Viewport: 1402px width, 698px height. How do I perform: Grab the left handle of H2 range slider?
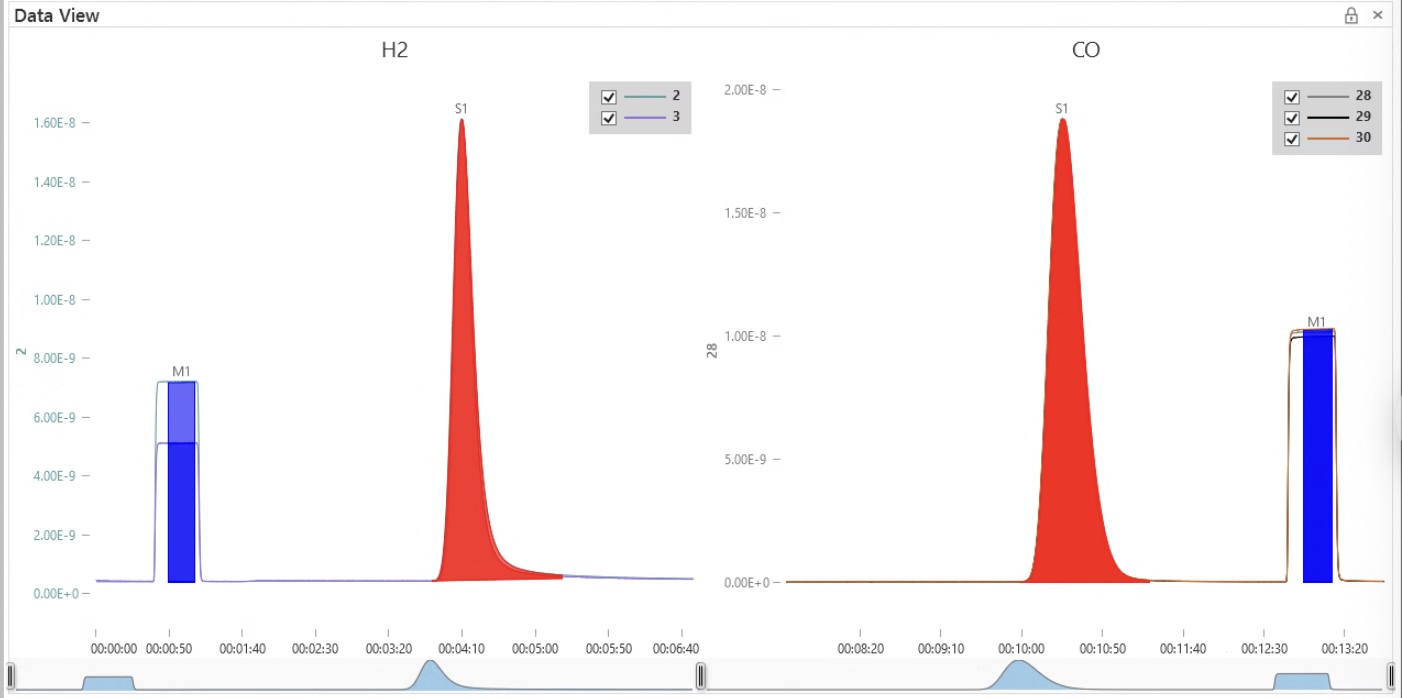[11, 677]
